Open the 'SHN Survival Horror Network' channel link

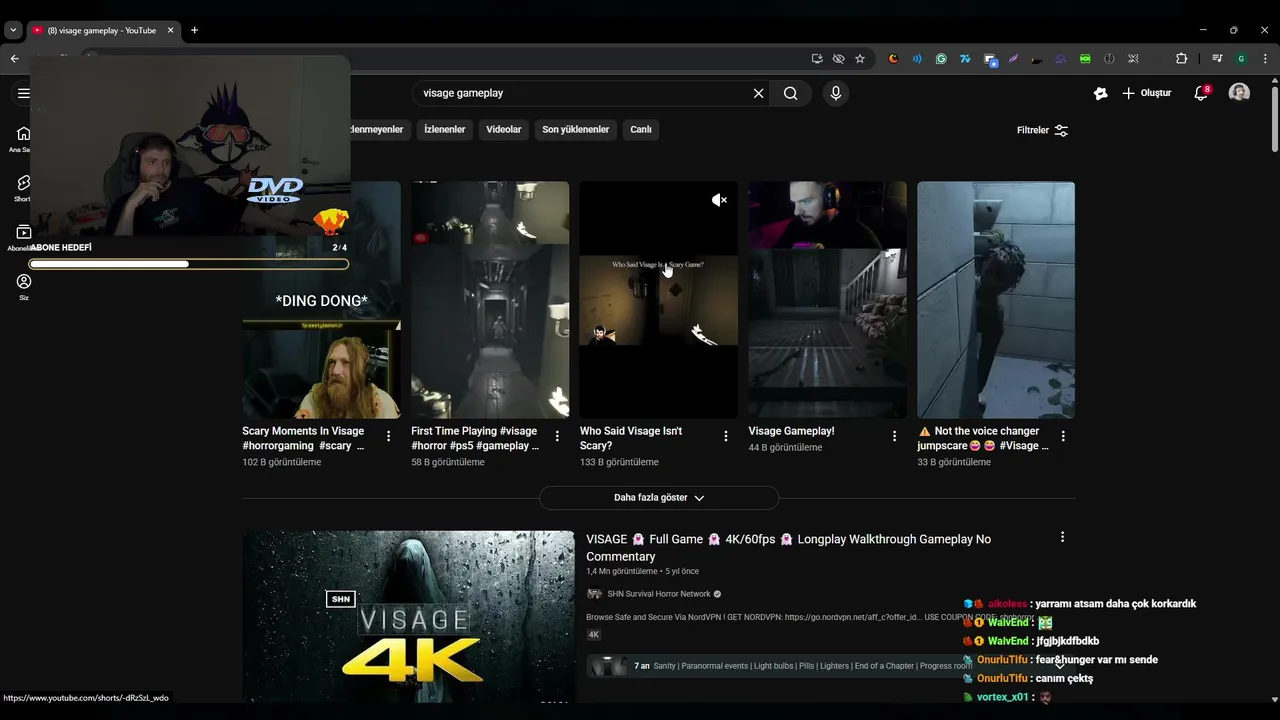[659, 594]
